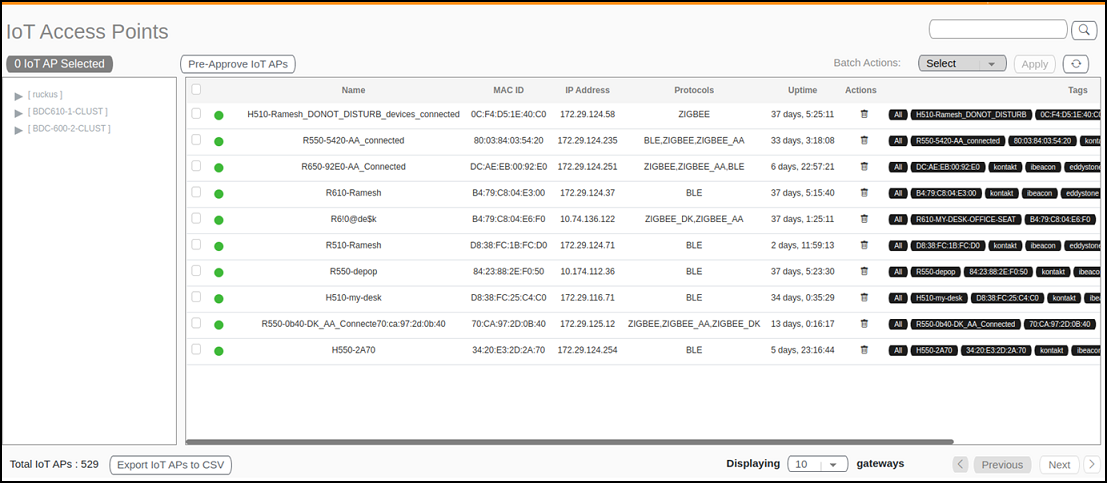Delete R510-Ramesh using trash icon

click(x=864, y=245)
